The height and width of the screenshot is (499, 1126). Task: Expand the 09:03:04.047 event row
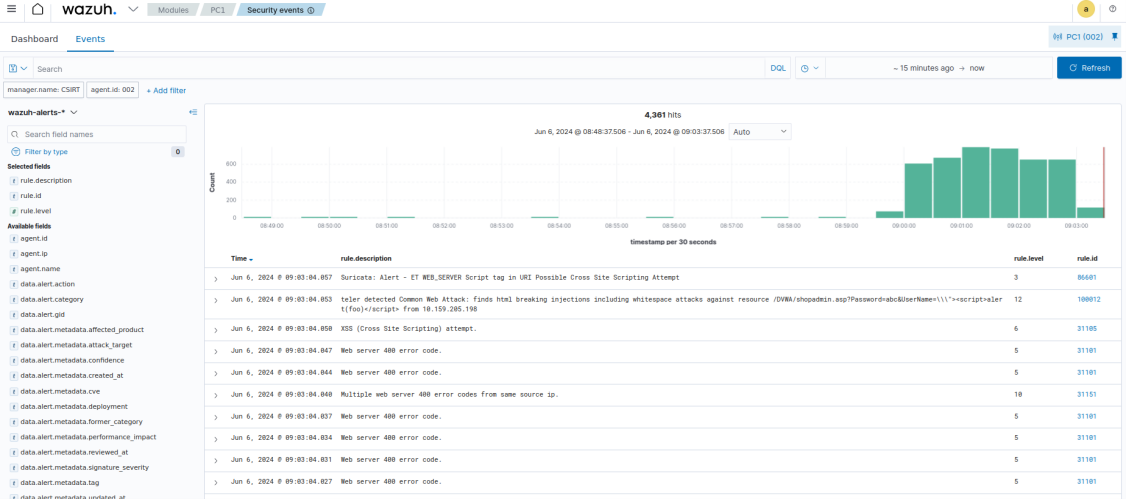pos(215,351)
